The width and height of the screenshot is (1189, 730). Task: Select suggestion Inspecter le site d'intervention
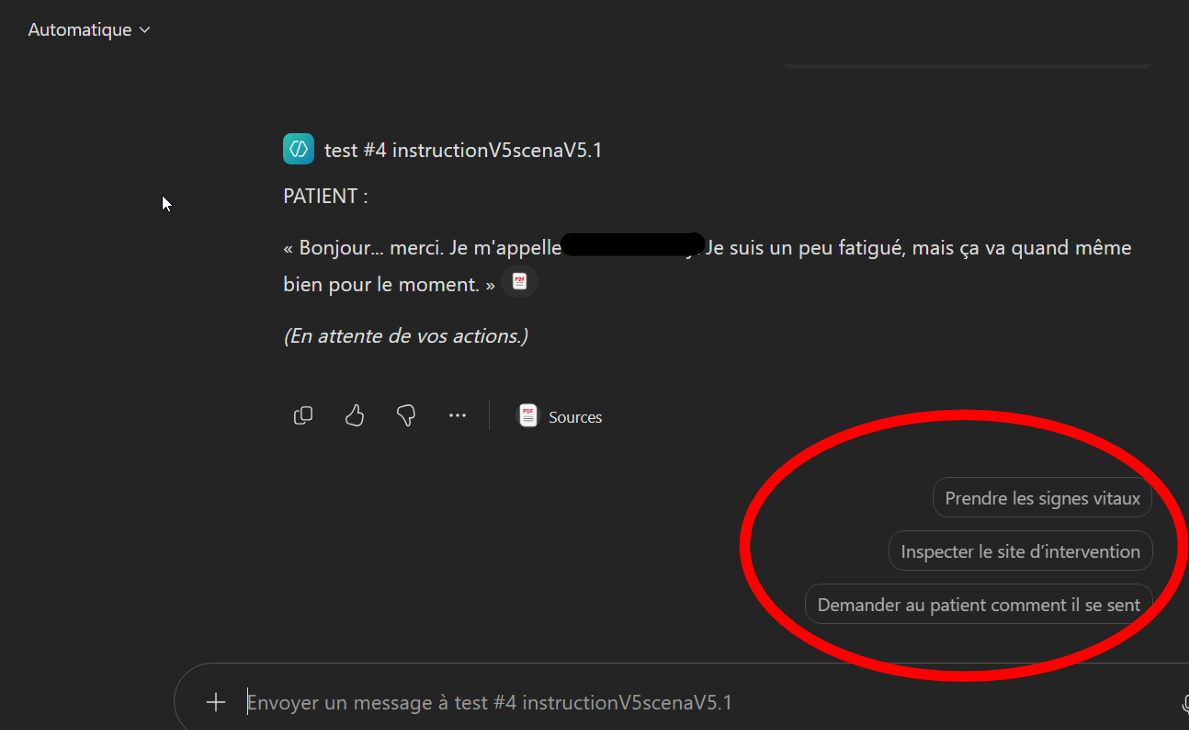coord(1020,551)
